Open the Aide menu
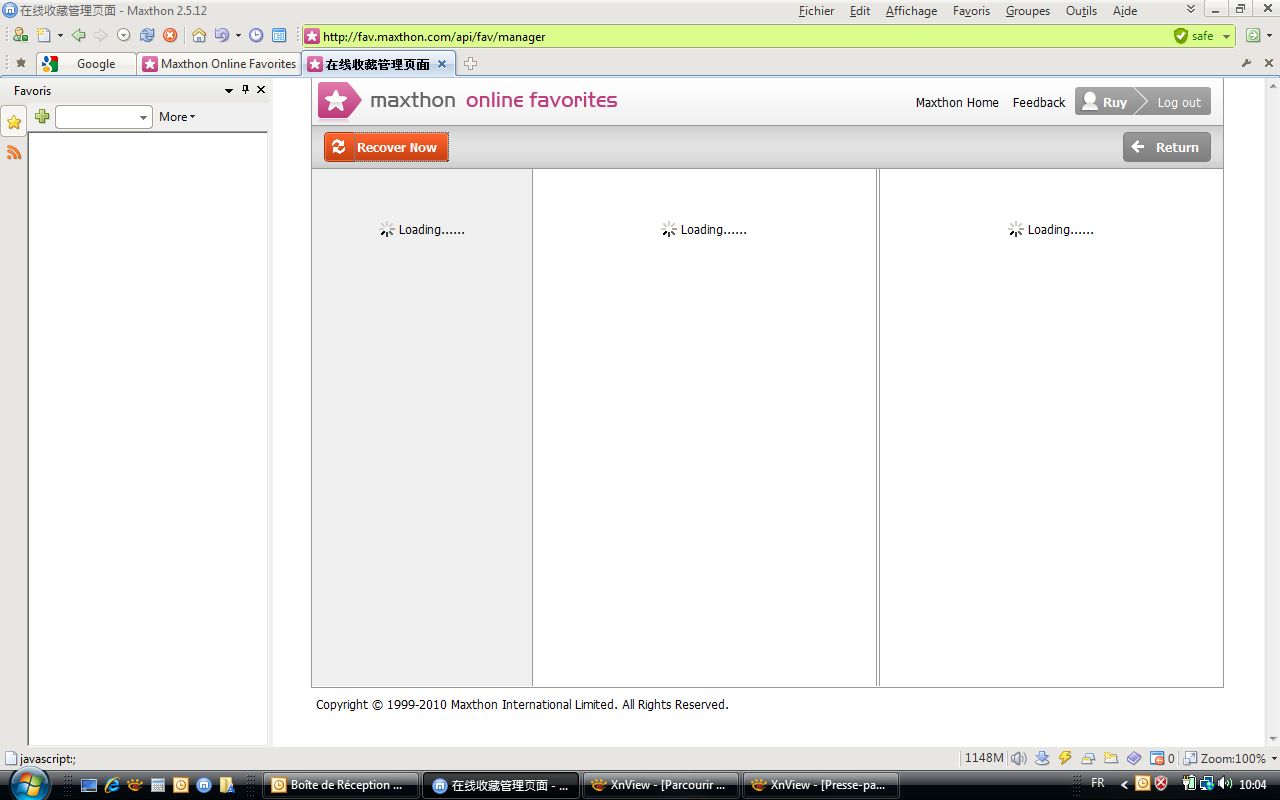The width and height of the screenshot is (1280, 800). [1125, 11]
